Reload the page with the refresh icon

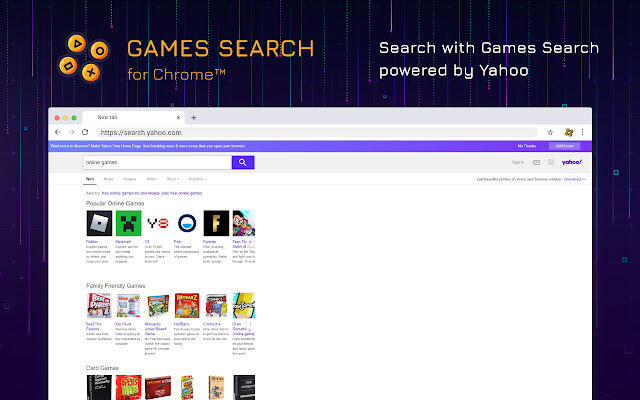(85, 132)
